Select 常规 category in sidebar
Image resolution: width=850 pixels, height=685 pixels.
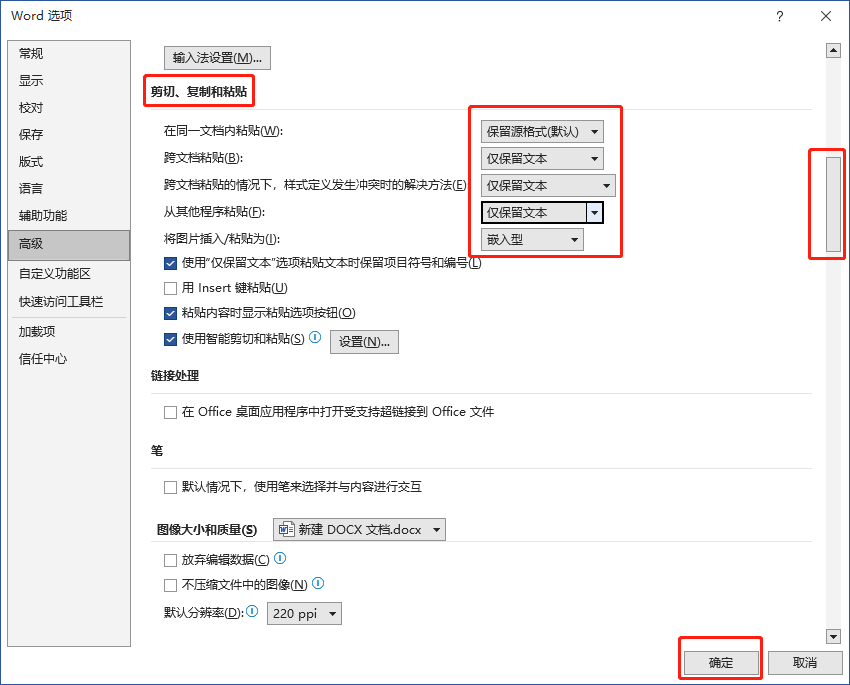[x=69, y=54]
